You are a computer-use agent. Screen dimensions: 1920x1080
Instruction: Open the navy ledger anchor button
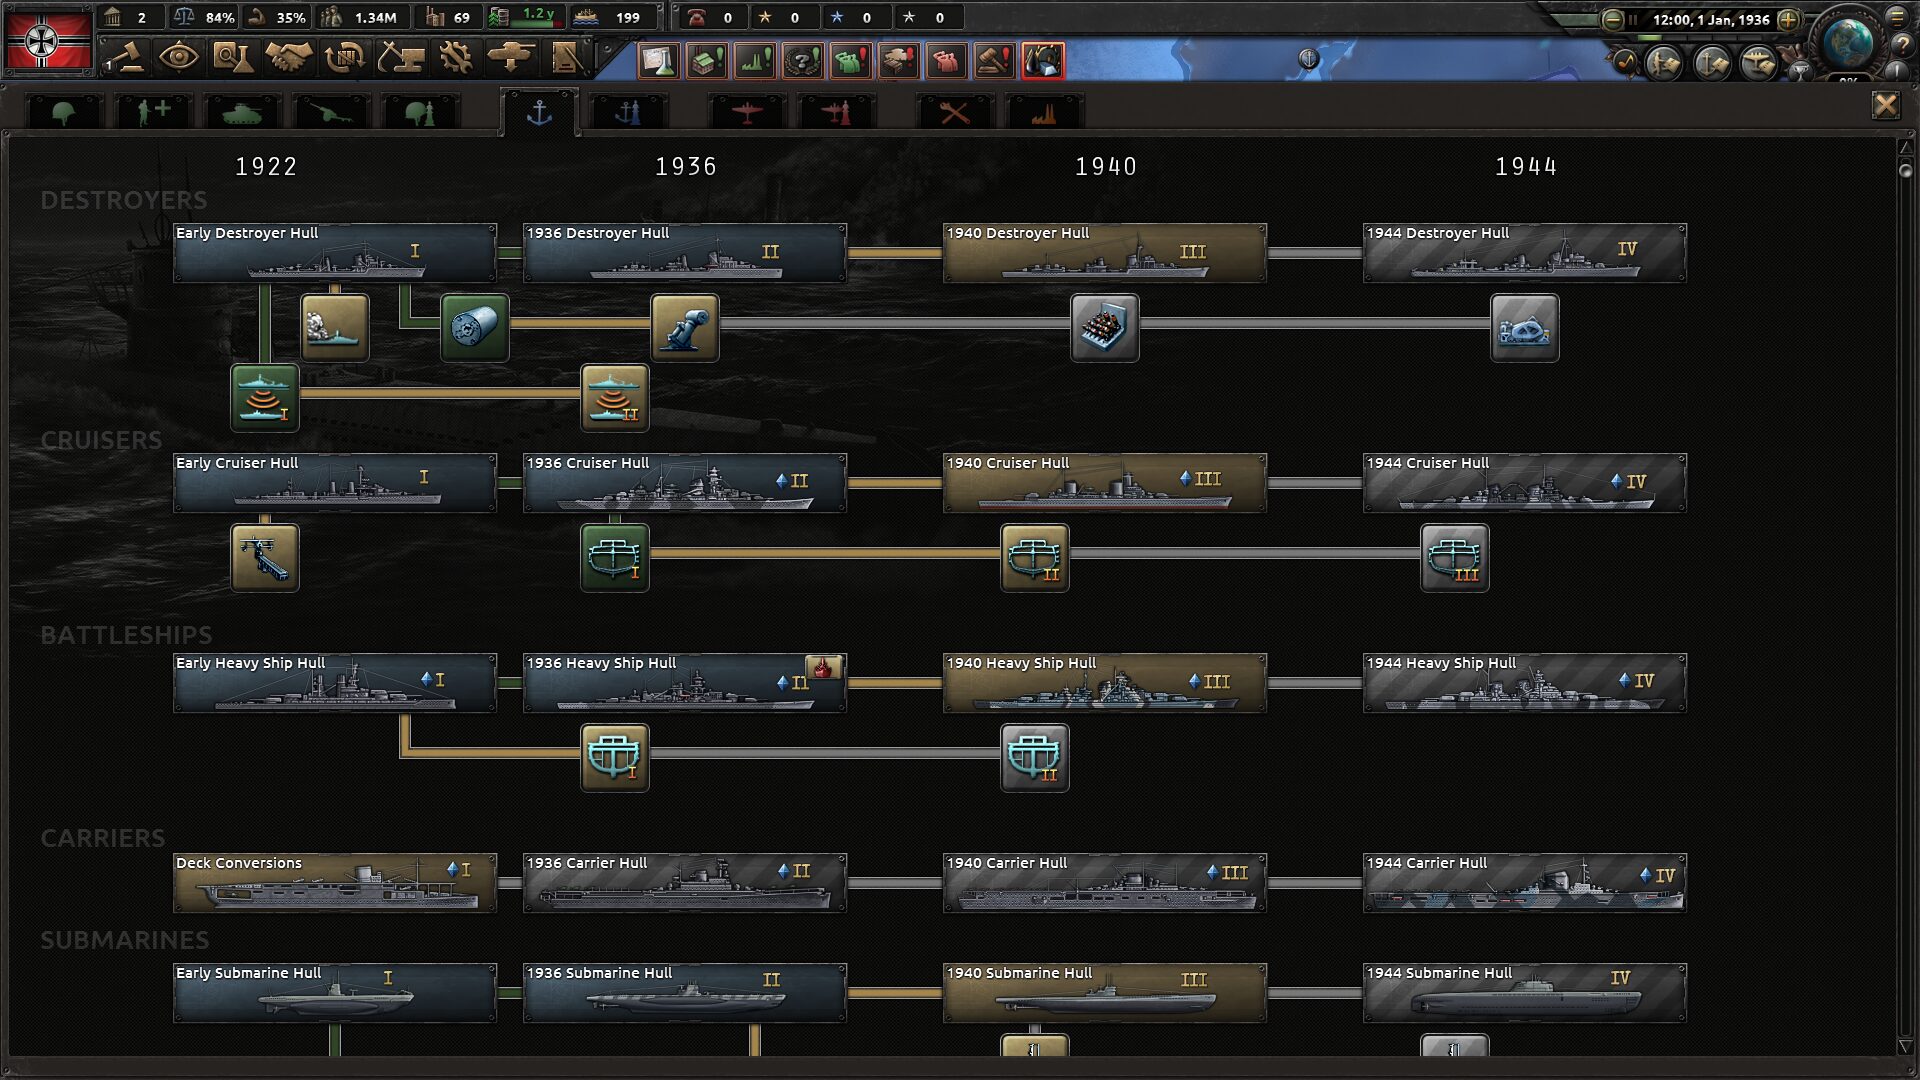pos(1712,63)
